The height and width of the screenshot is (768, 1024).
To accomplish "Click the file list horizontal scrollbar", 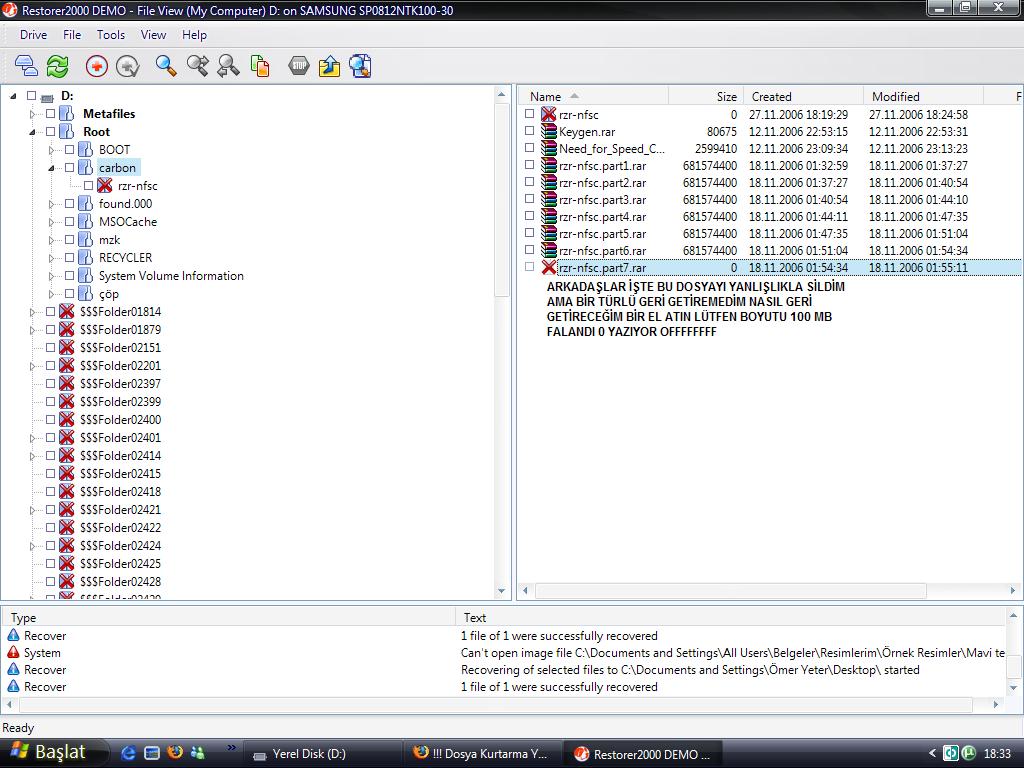I will tap(730, 590).
